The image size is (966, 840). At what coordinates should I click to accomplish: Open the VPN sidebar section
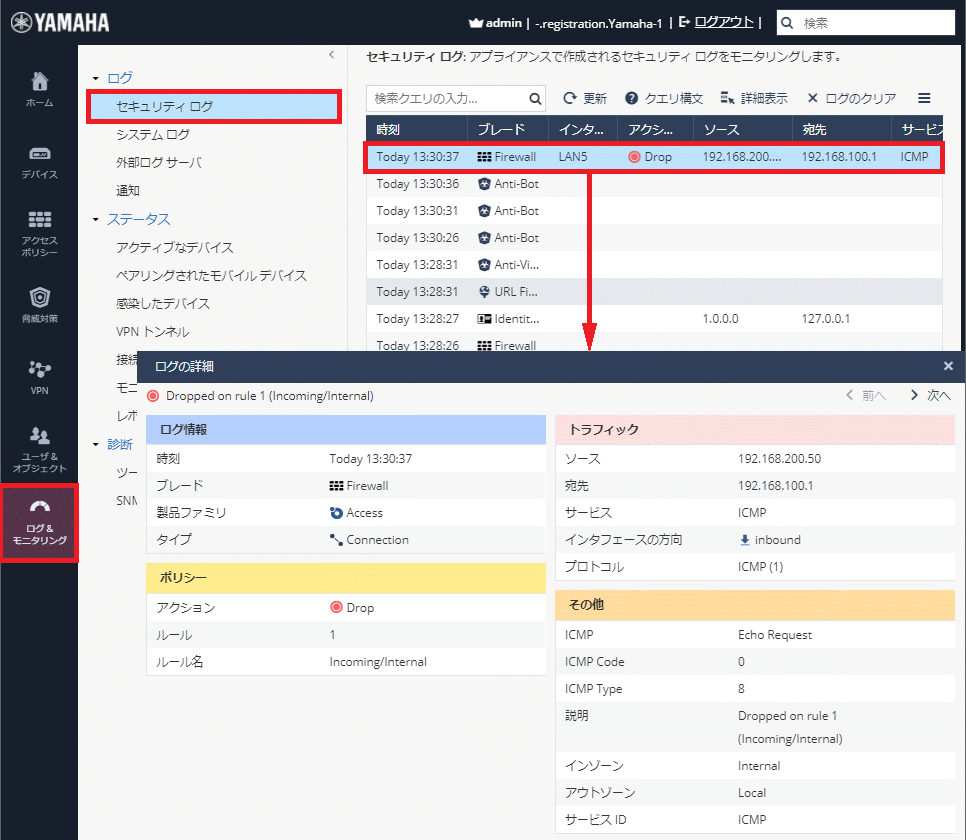coord(39,377)
